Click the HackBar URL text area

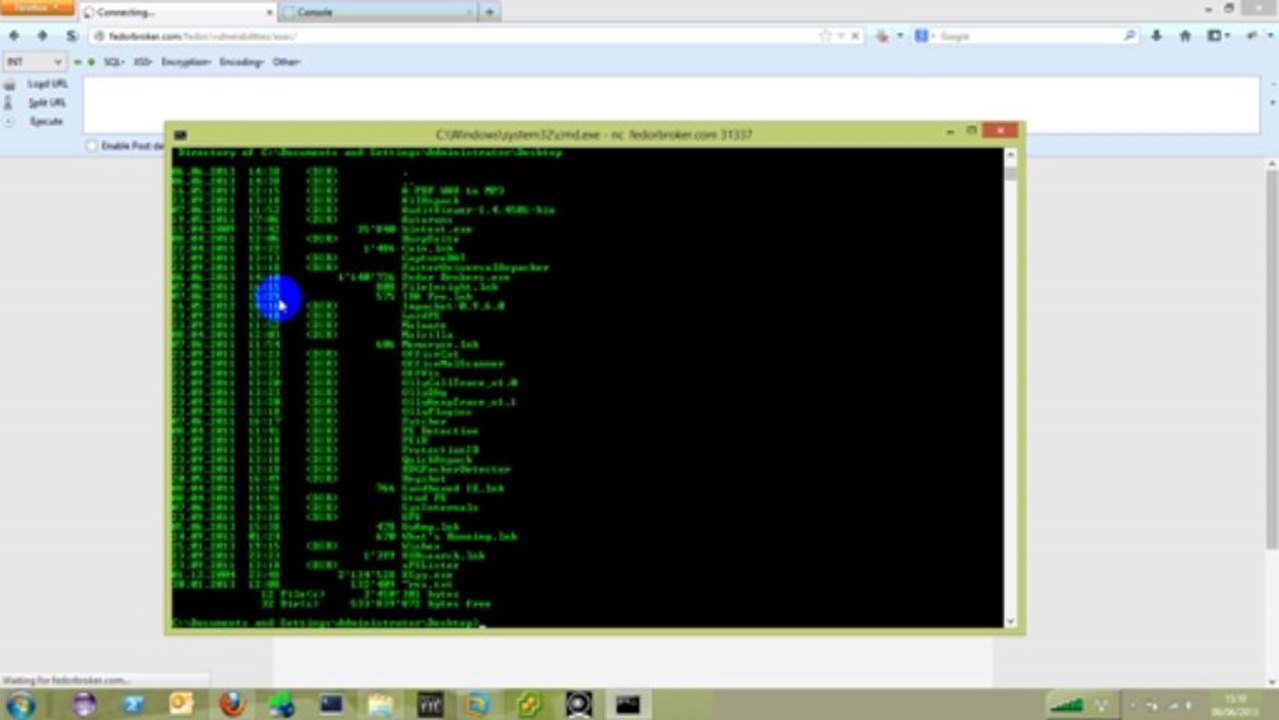(671, 105)
